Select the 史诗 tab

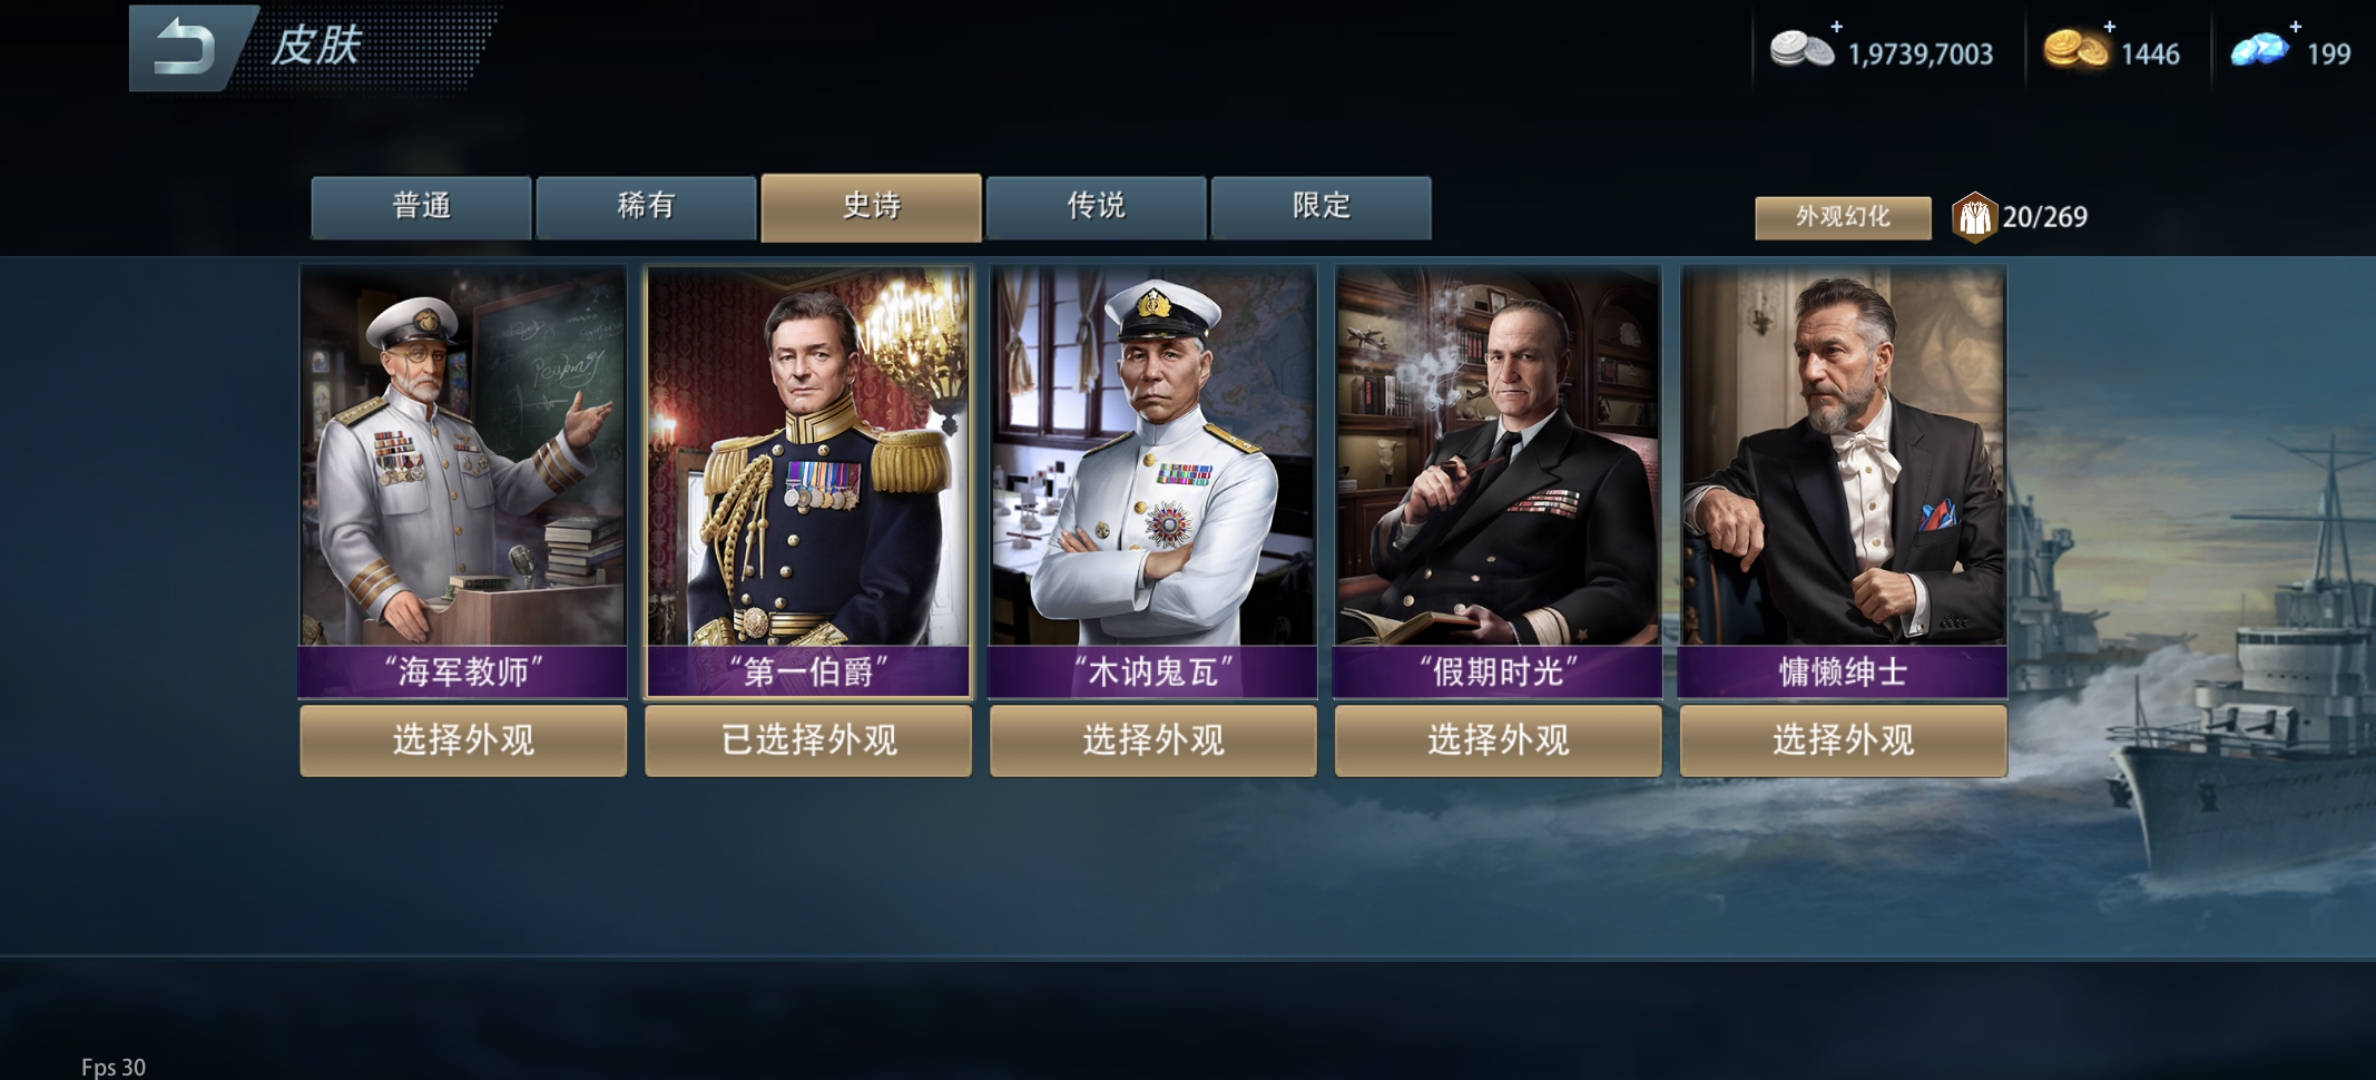pos(871,207)
